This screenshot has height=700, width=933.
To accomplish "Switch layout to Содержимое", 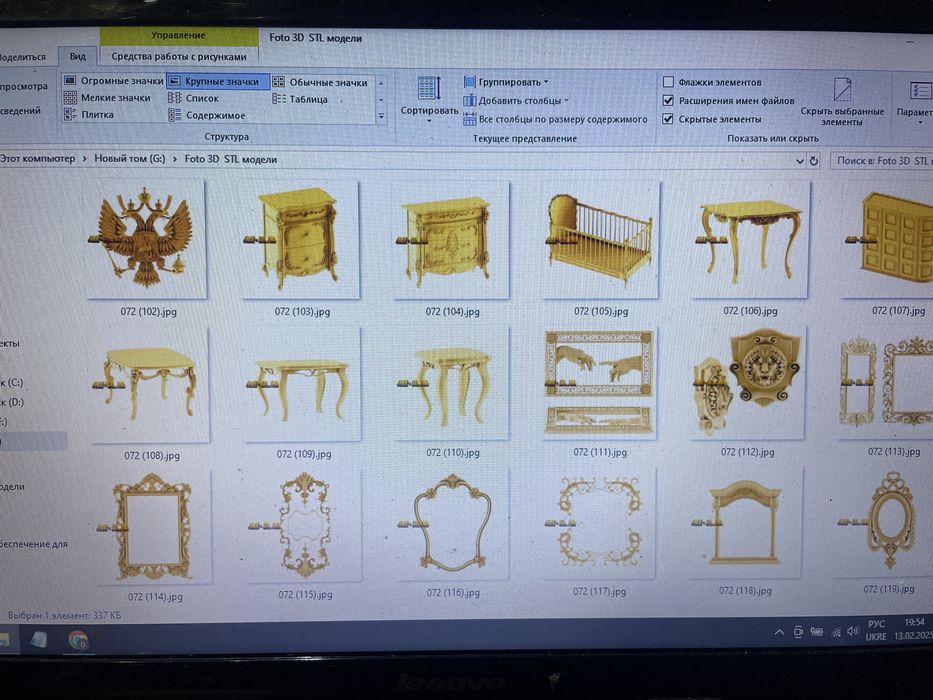I will point(207,115).
